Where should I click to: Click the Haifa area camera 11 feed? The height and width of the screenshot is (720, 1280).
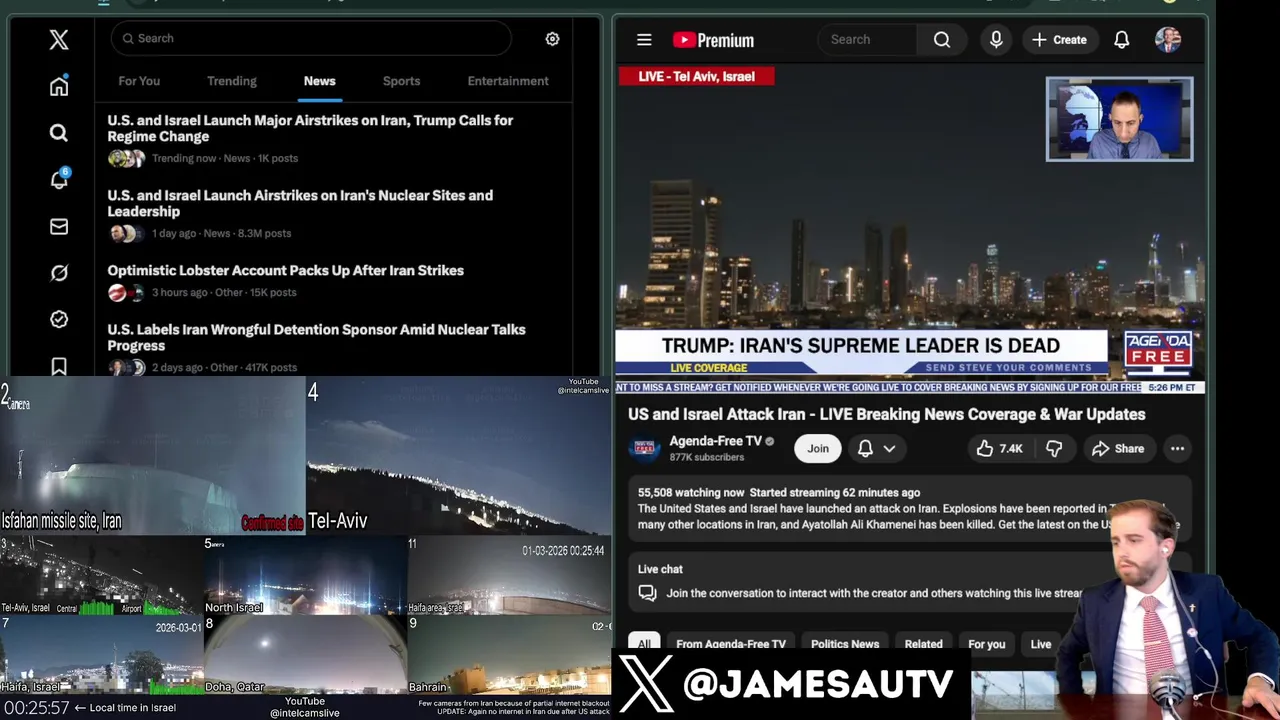click(509, 575)
